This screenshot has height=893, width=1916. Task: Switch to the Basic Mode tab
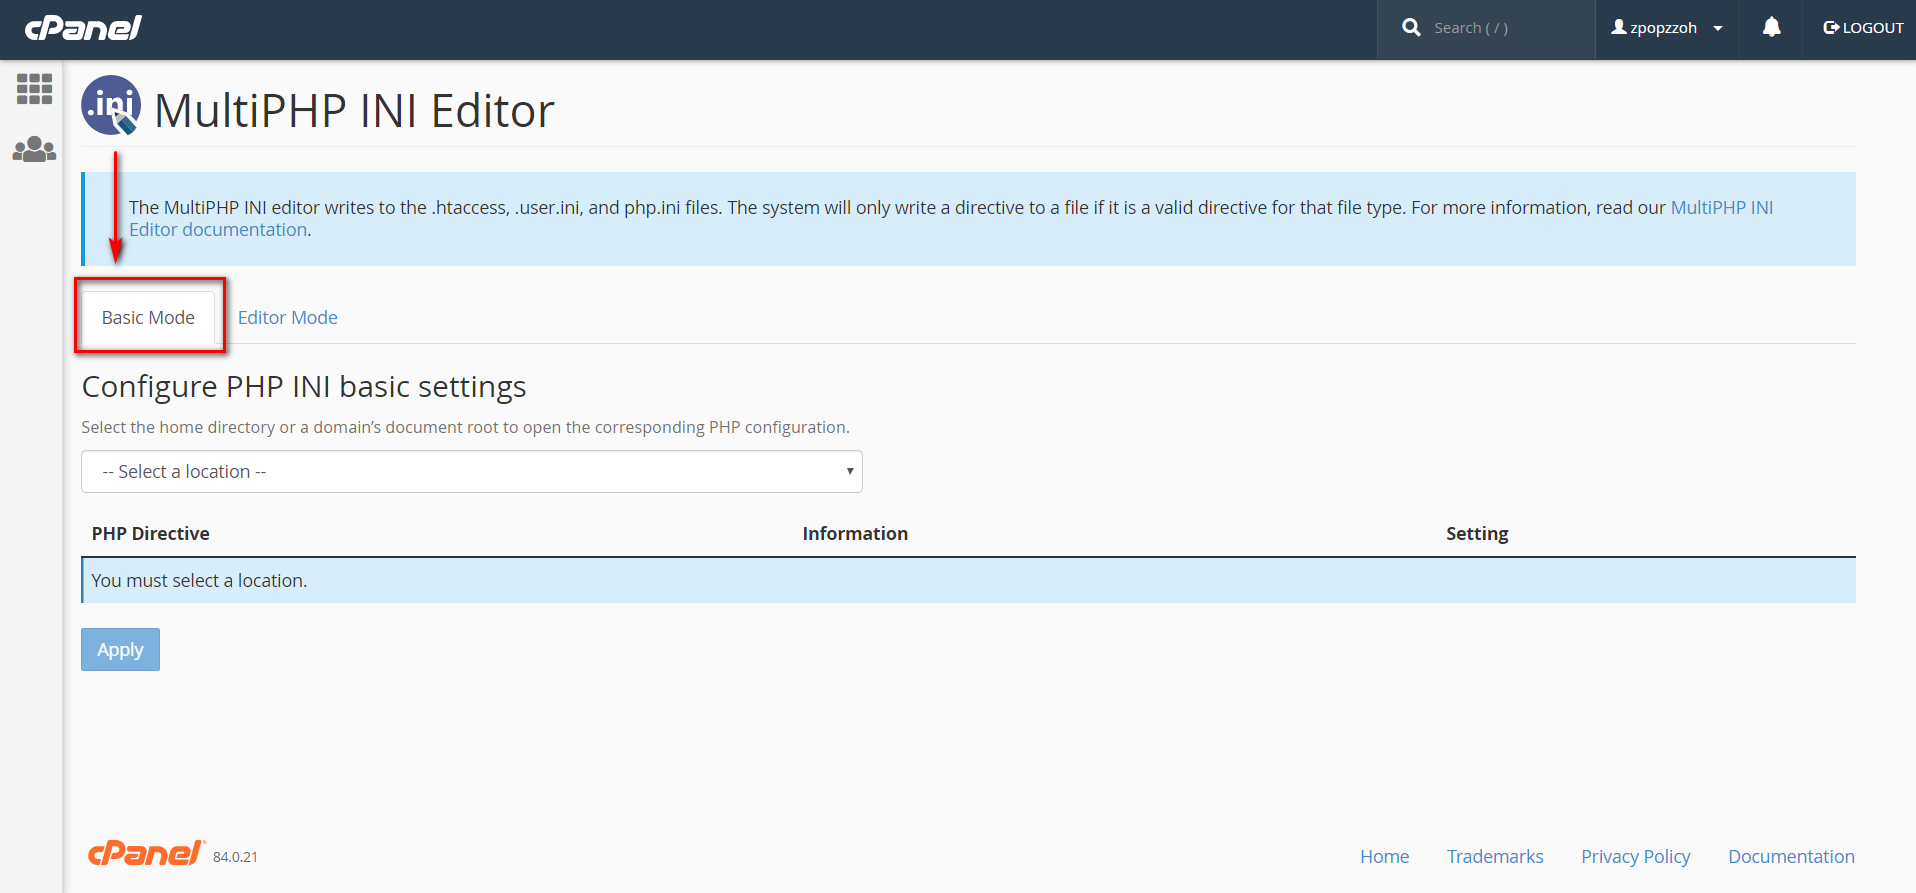tap(148, 317)
